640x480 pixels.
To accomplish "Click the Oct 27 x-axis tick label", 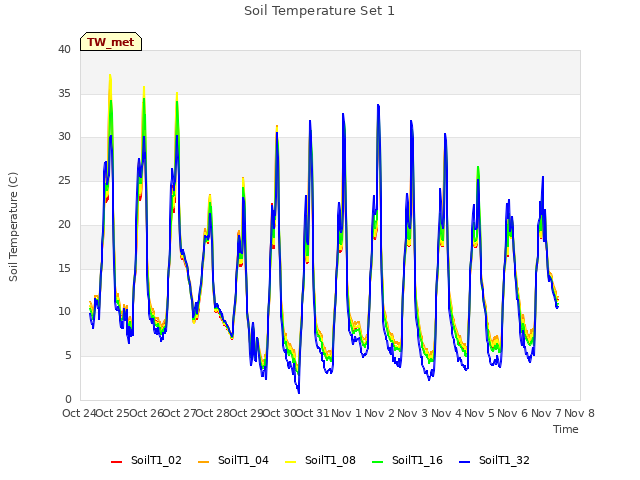I will click(180, 413).
